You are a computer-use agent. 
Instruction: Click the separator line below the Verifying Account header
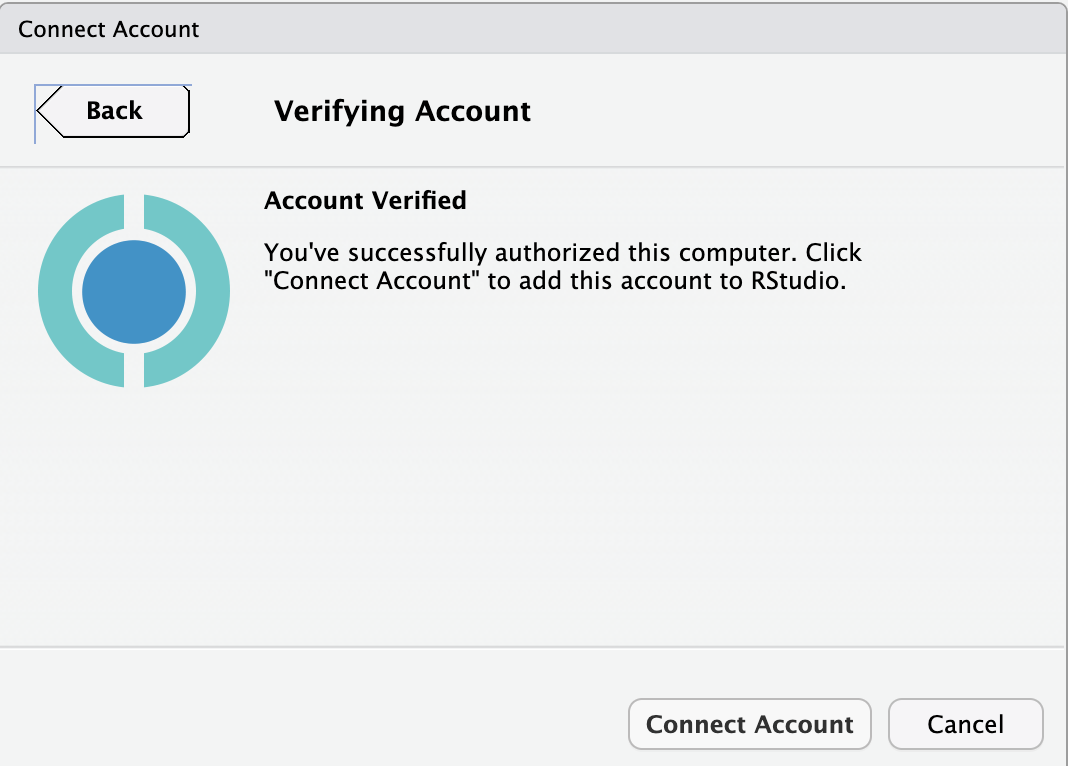click(x=534, y=166)
